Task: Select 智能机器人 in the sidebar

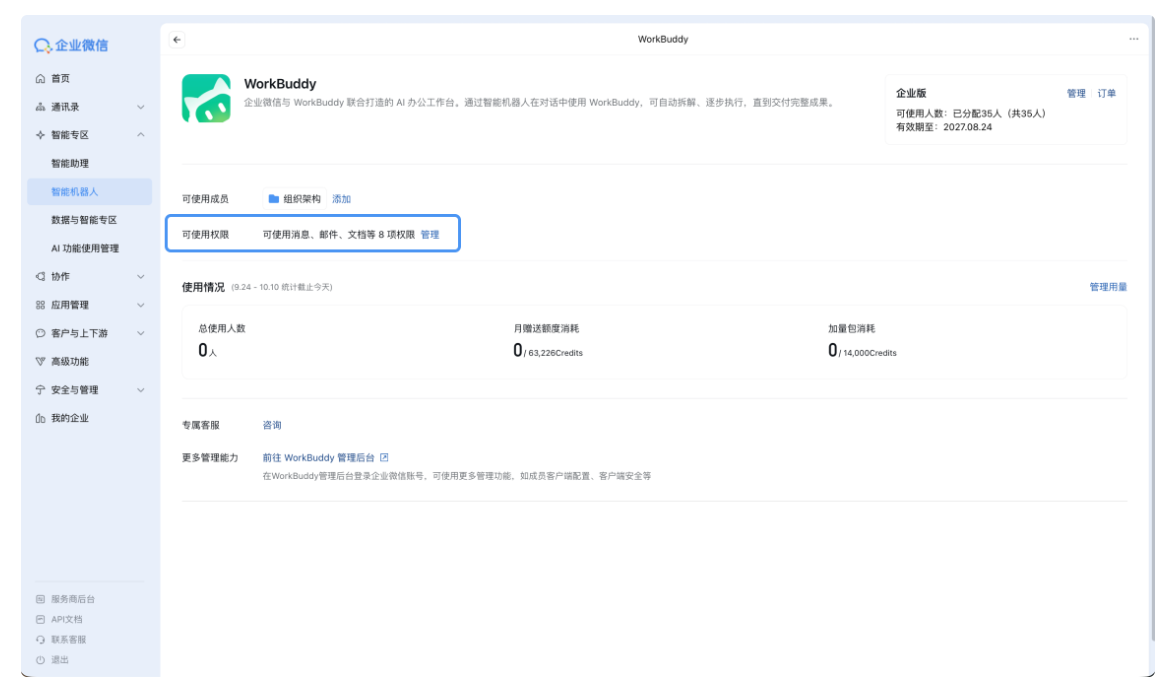Action: [90, 192]
